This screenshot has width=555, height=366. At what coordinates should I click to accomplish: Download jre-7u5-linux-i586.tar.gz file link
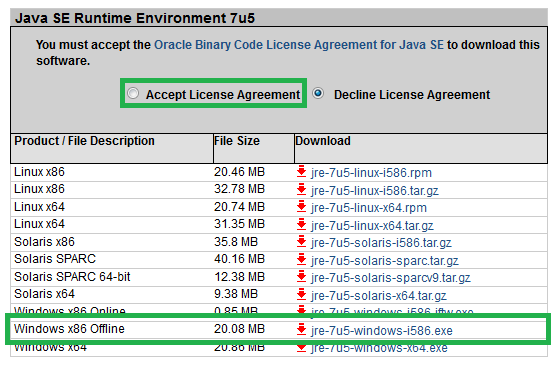[374, 191]
